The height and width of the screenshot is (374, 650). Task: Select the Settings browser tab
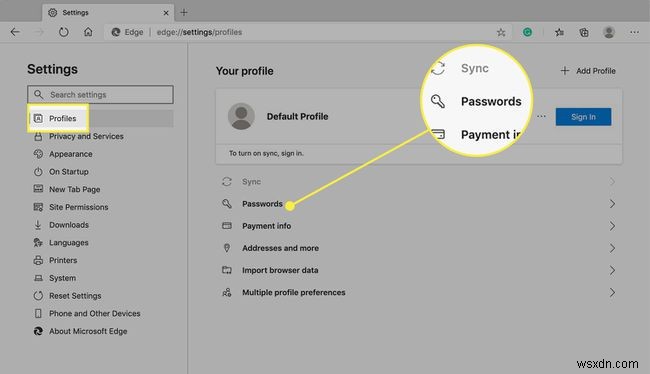point(108,12)
